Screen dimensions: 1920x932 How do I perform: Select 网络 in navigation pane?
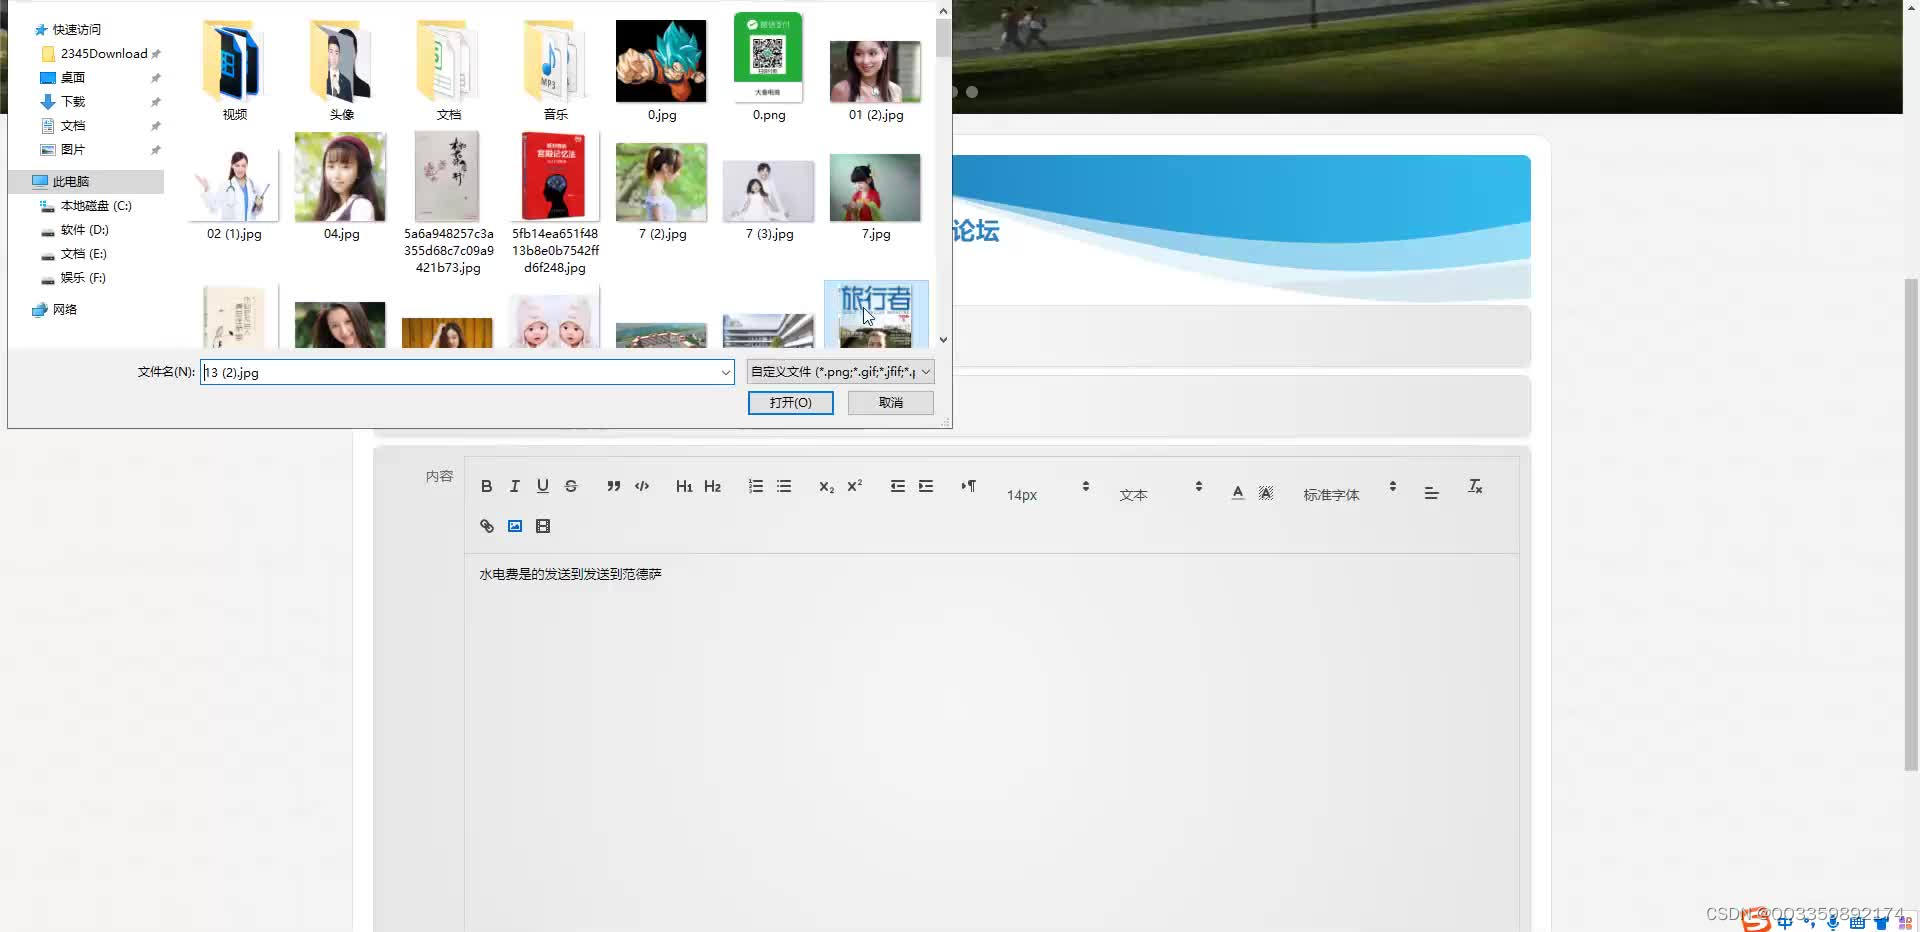coord(65,310)
